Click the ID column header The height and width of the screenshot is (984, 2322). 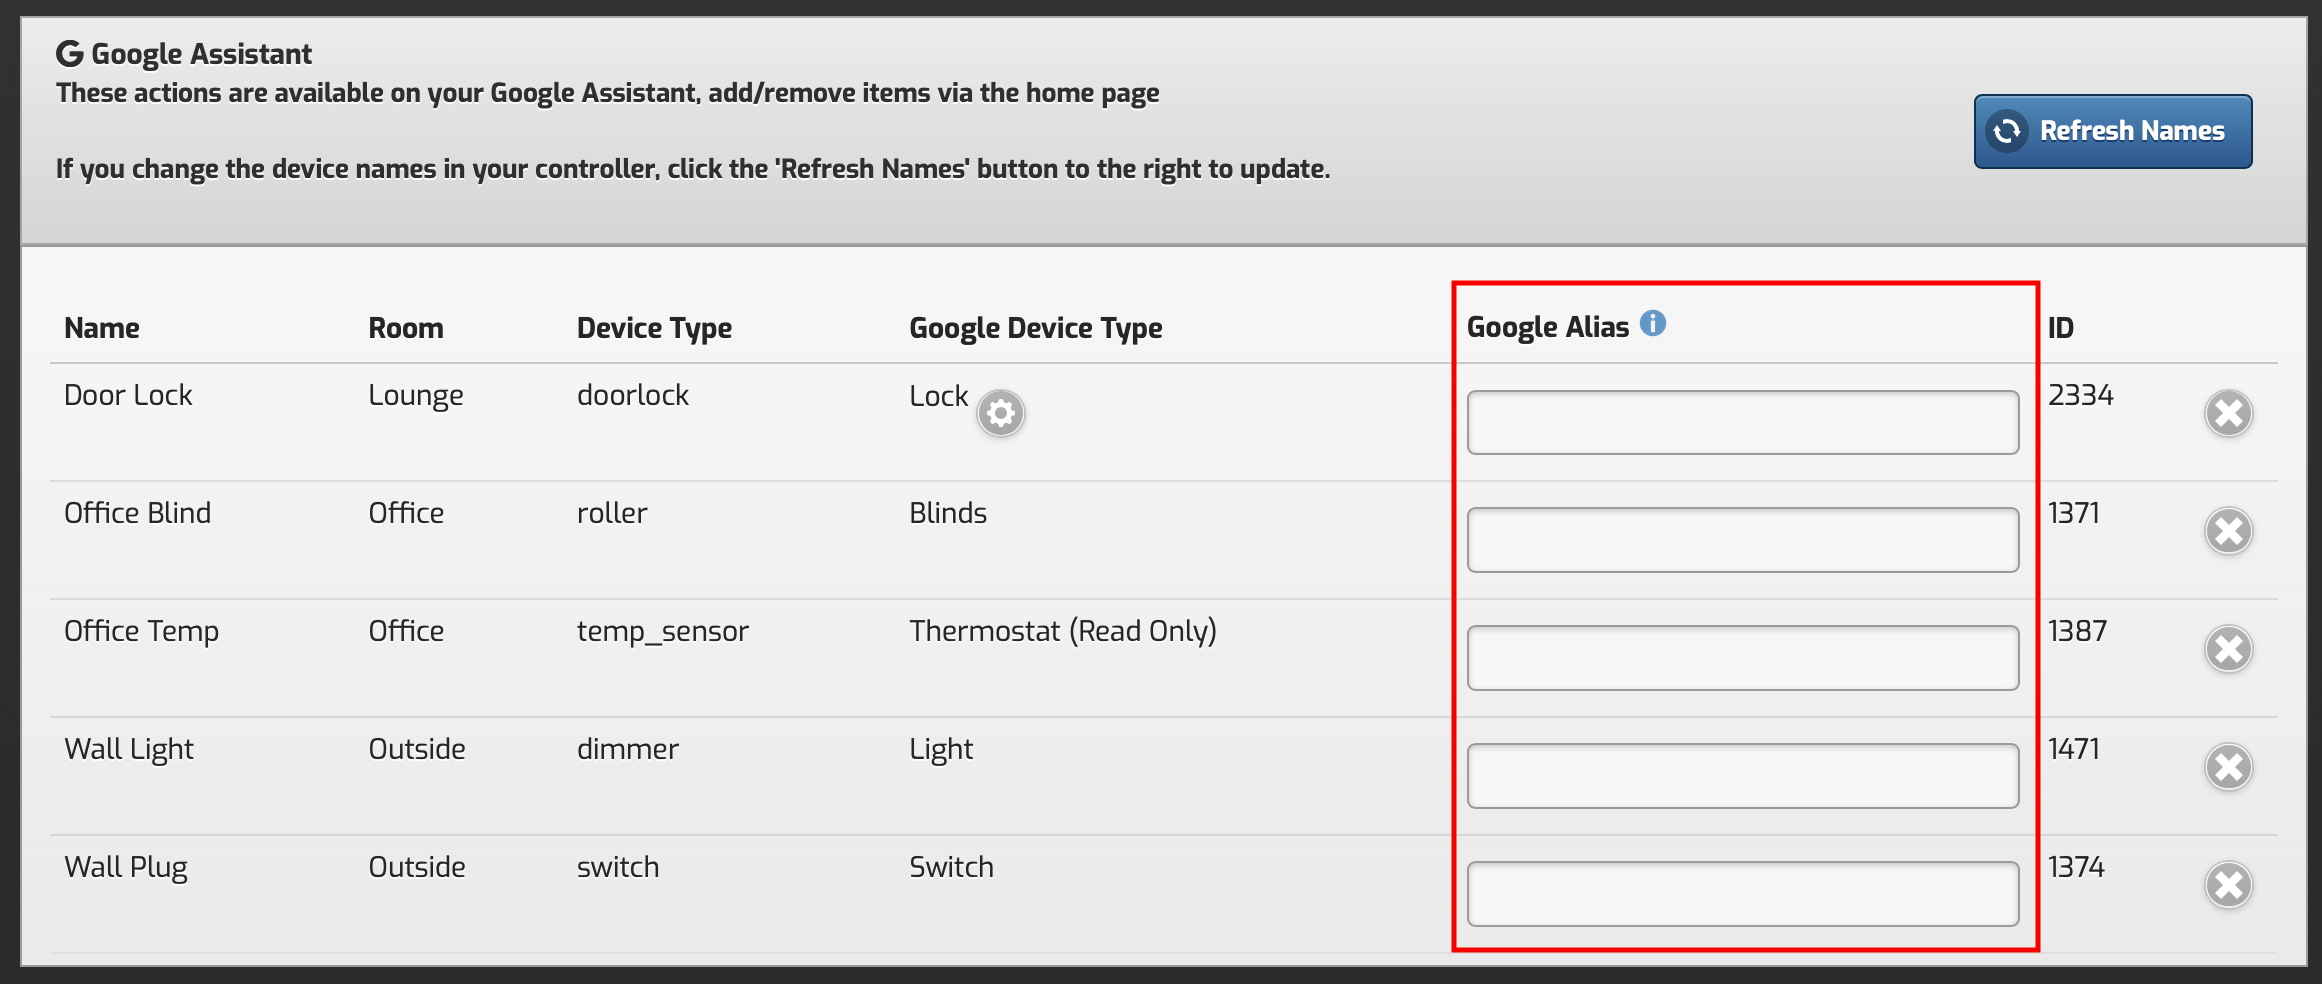[2061, 328]
